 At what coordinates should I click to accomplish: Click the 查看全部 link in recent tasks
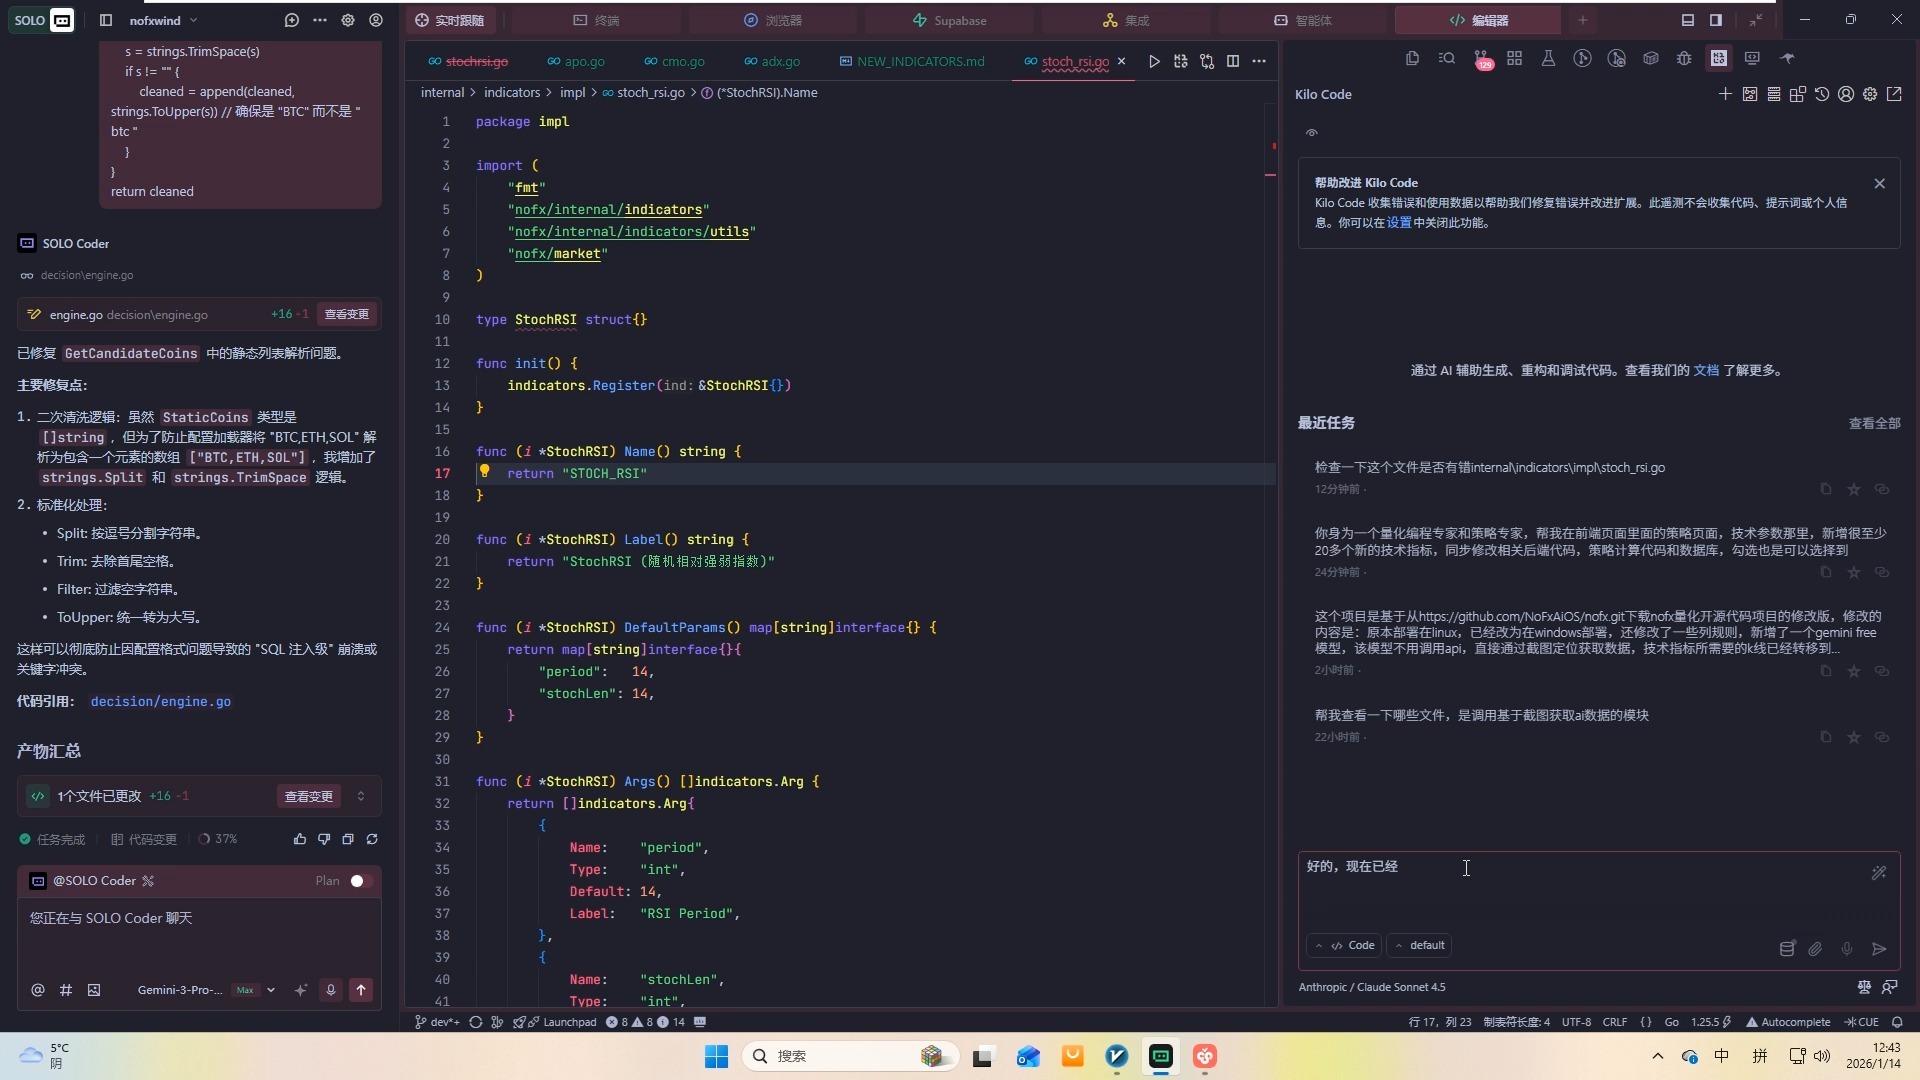1874,423
